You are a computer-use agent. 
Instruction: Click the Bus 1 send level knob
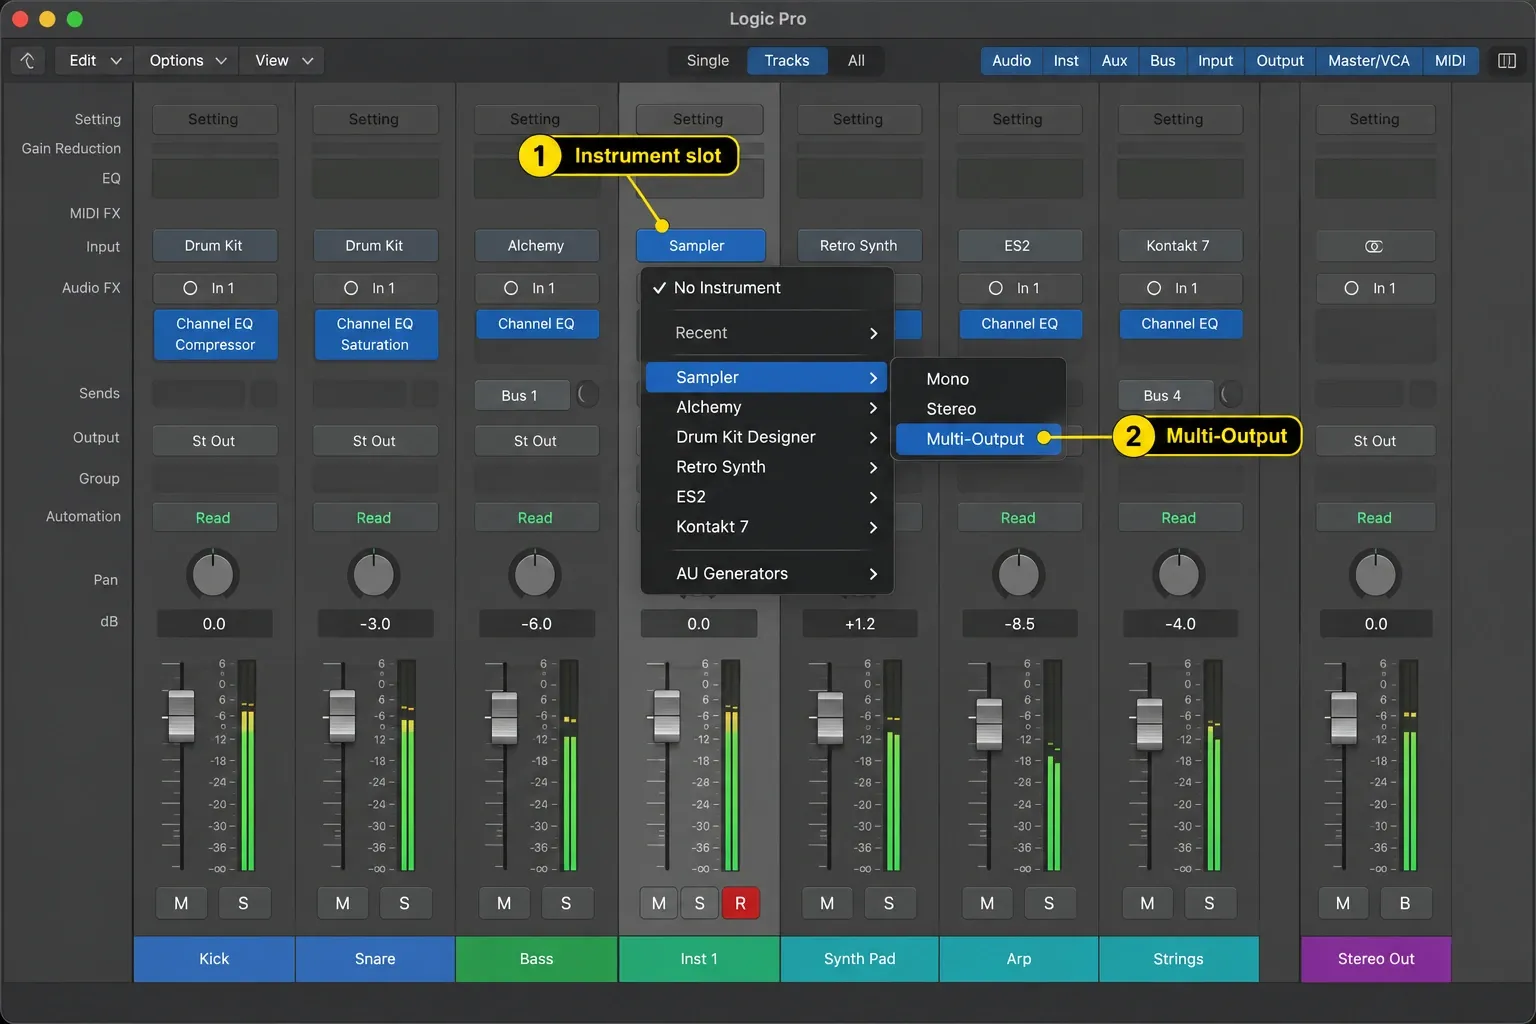tap(588, 395)
